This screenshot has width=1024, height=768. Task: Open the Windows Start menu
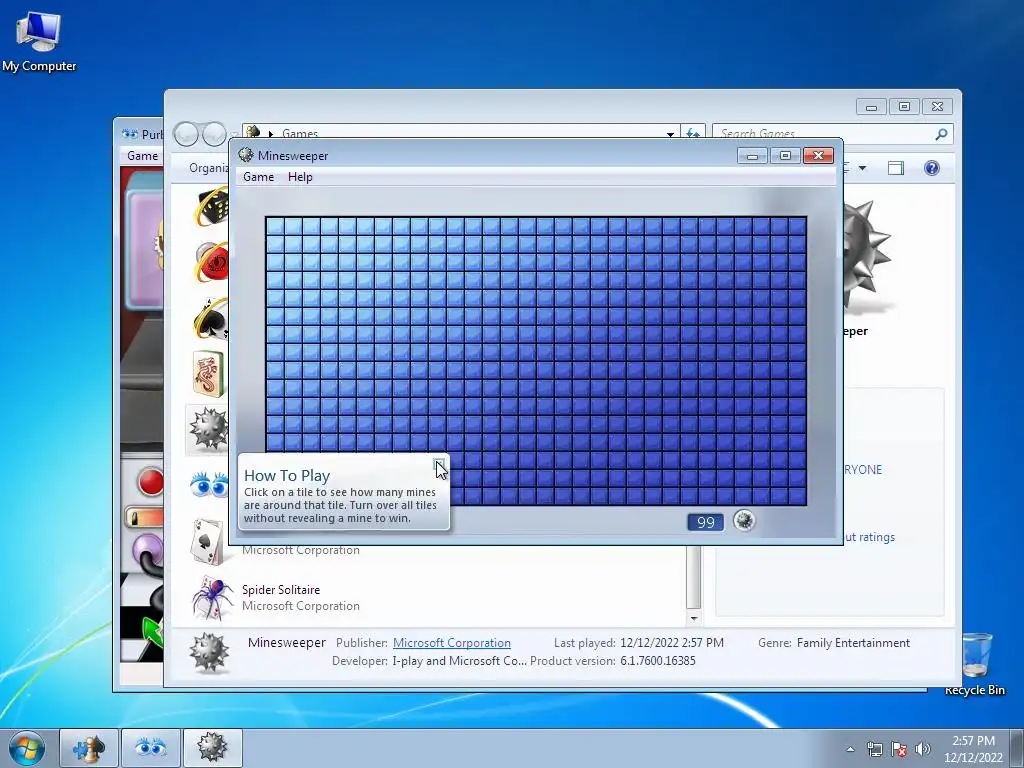point(27,748)
